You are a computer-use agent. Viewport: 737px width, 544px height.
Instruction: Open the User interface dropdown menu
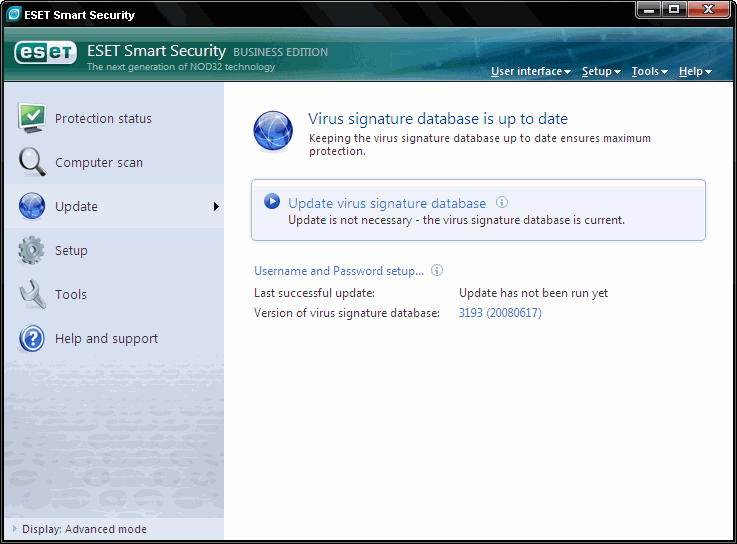pyautogui.click(x=531, y=71)
